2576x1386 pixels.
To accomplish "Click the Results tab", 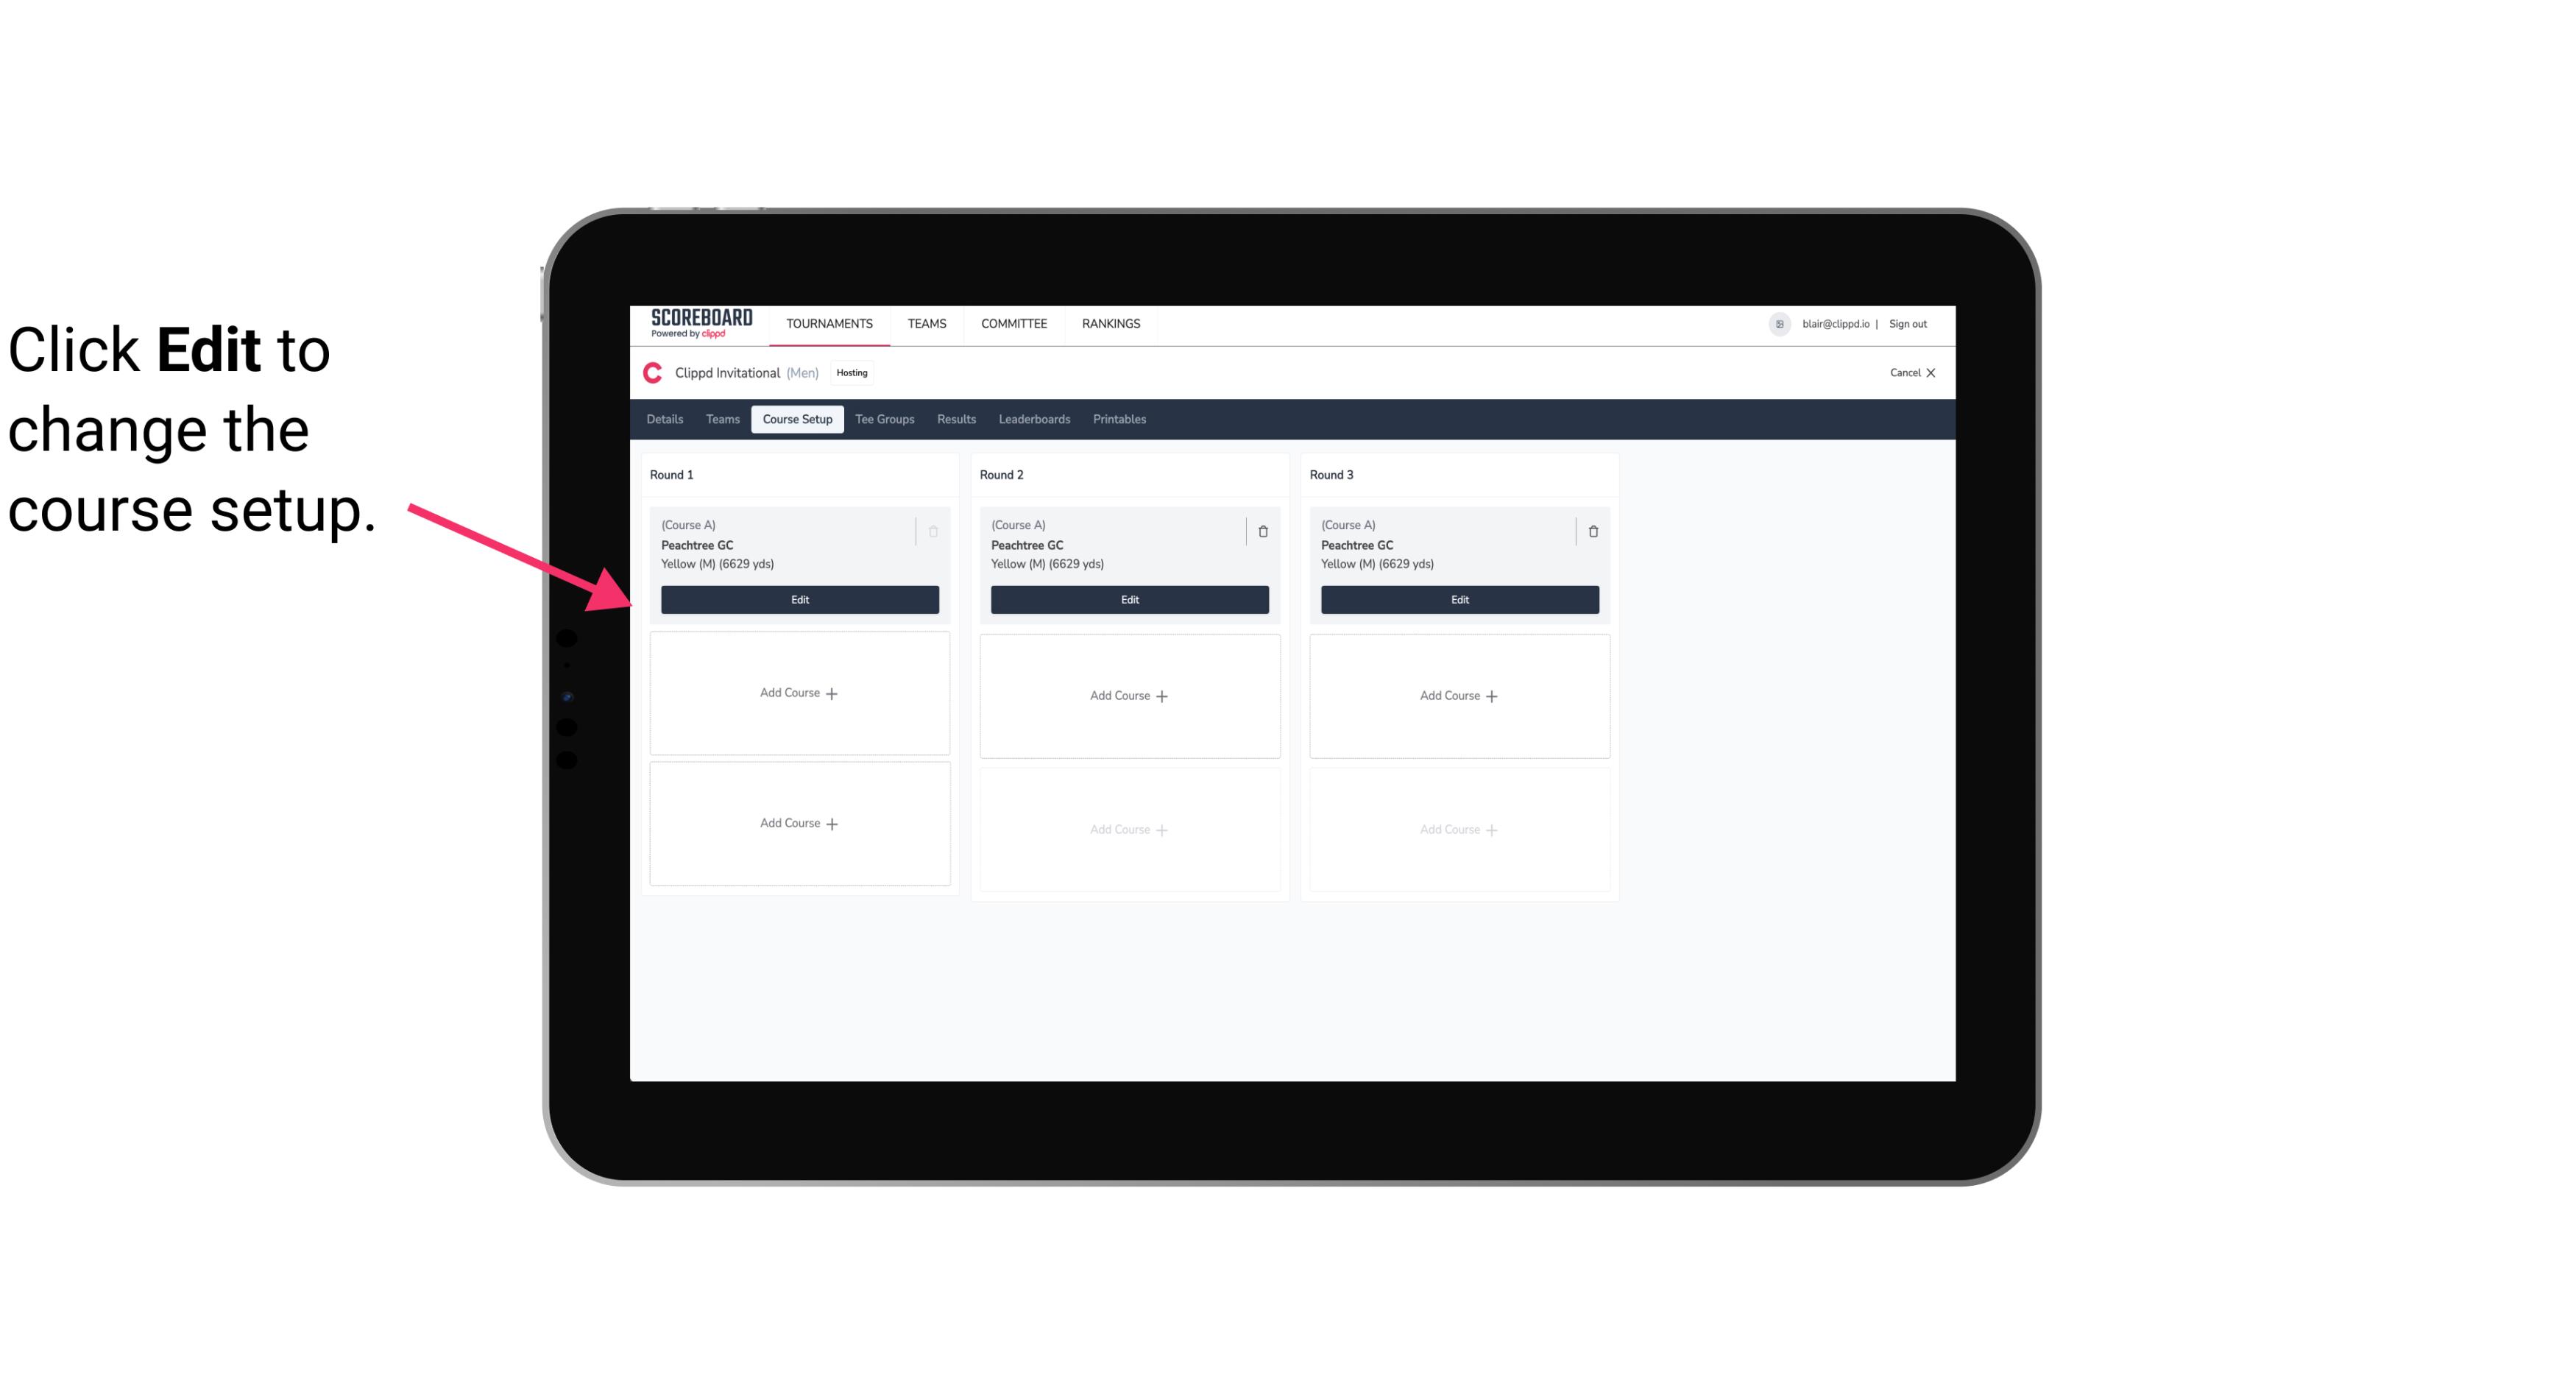I will pos(957,418).
